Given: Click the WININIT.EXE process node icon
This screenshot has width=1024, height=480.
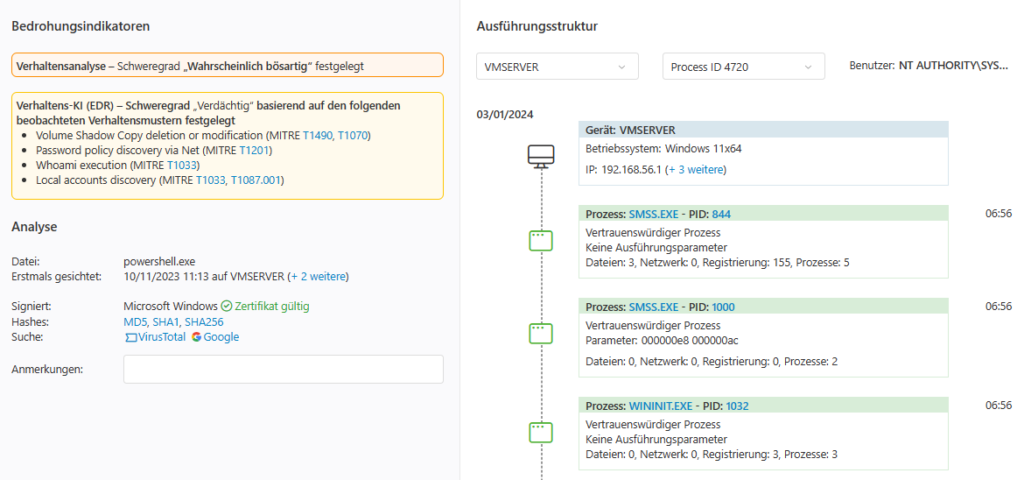Looking at the screenshot, I should 541,432.
